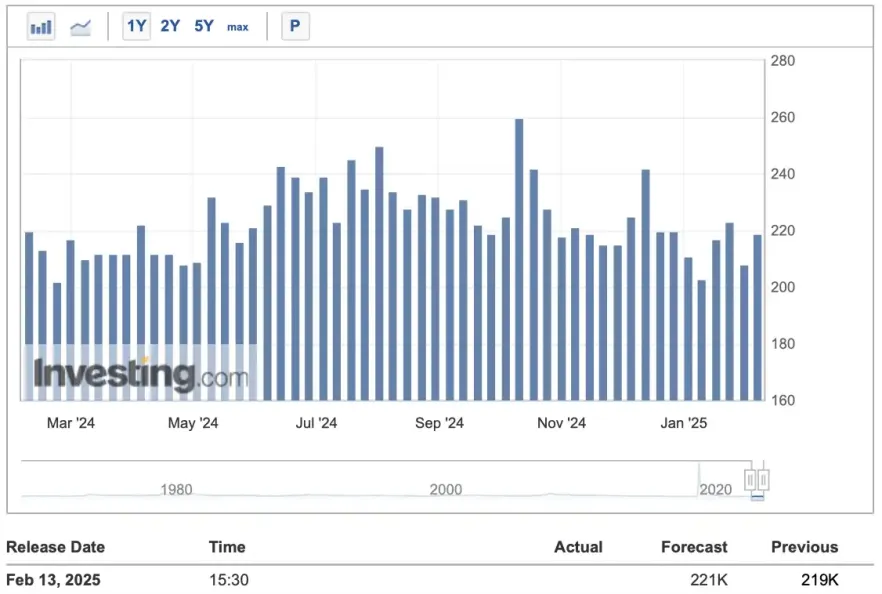Click the leftmost bar in the chart

[x=29, y=316]
